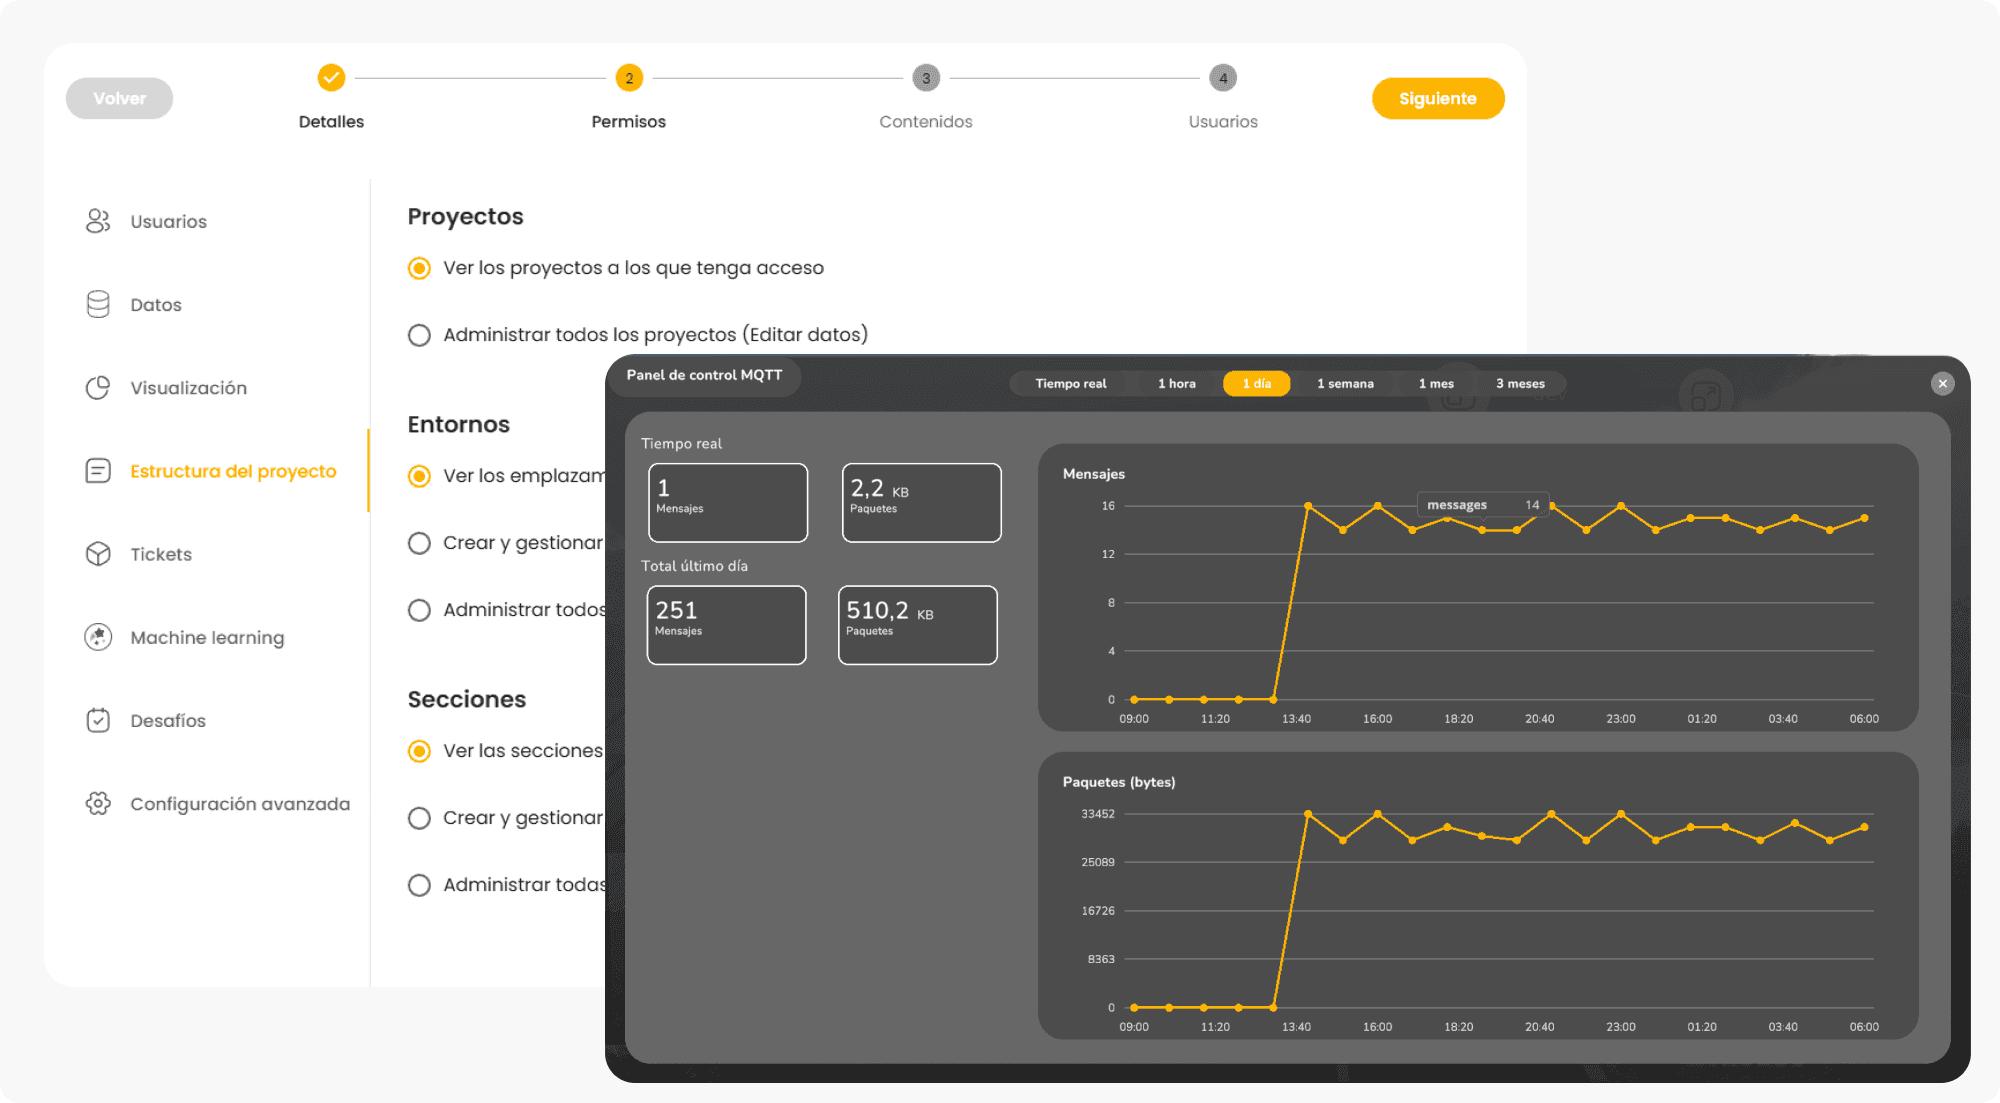Click the Estructura del proyecto icon
The width and height of the screenshot is (2000, 1103).
[98, 471]
